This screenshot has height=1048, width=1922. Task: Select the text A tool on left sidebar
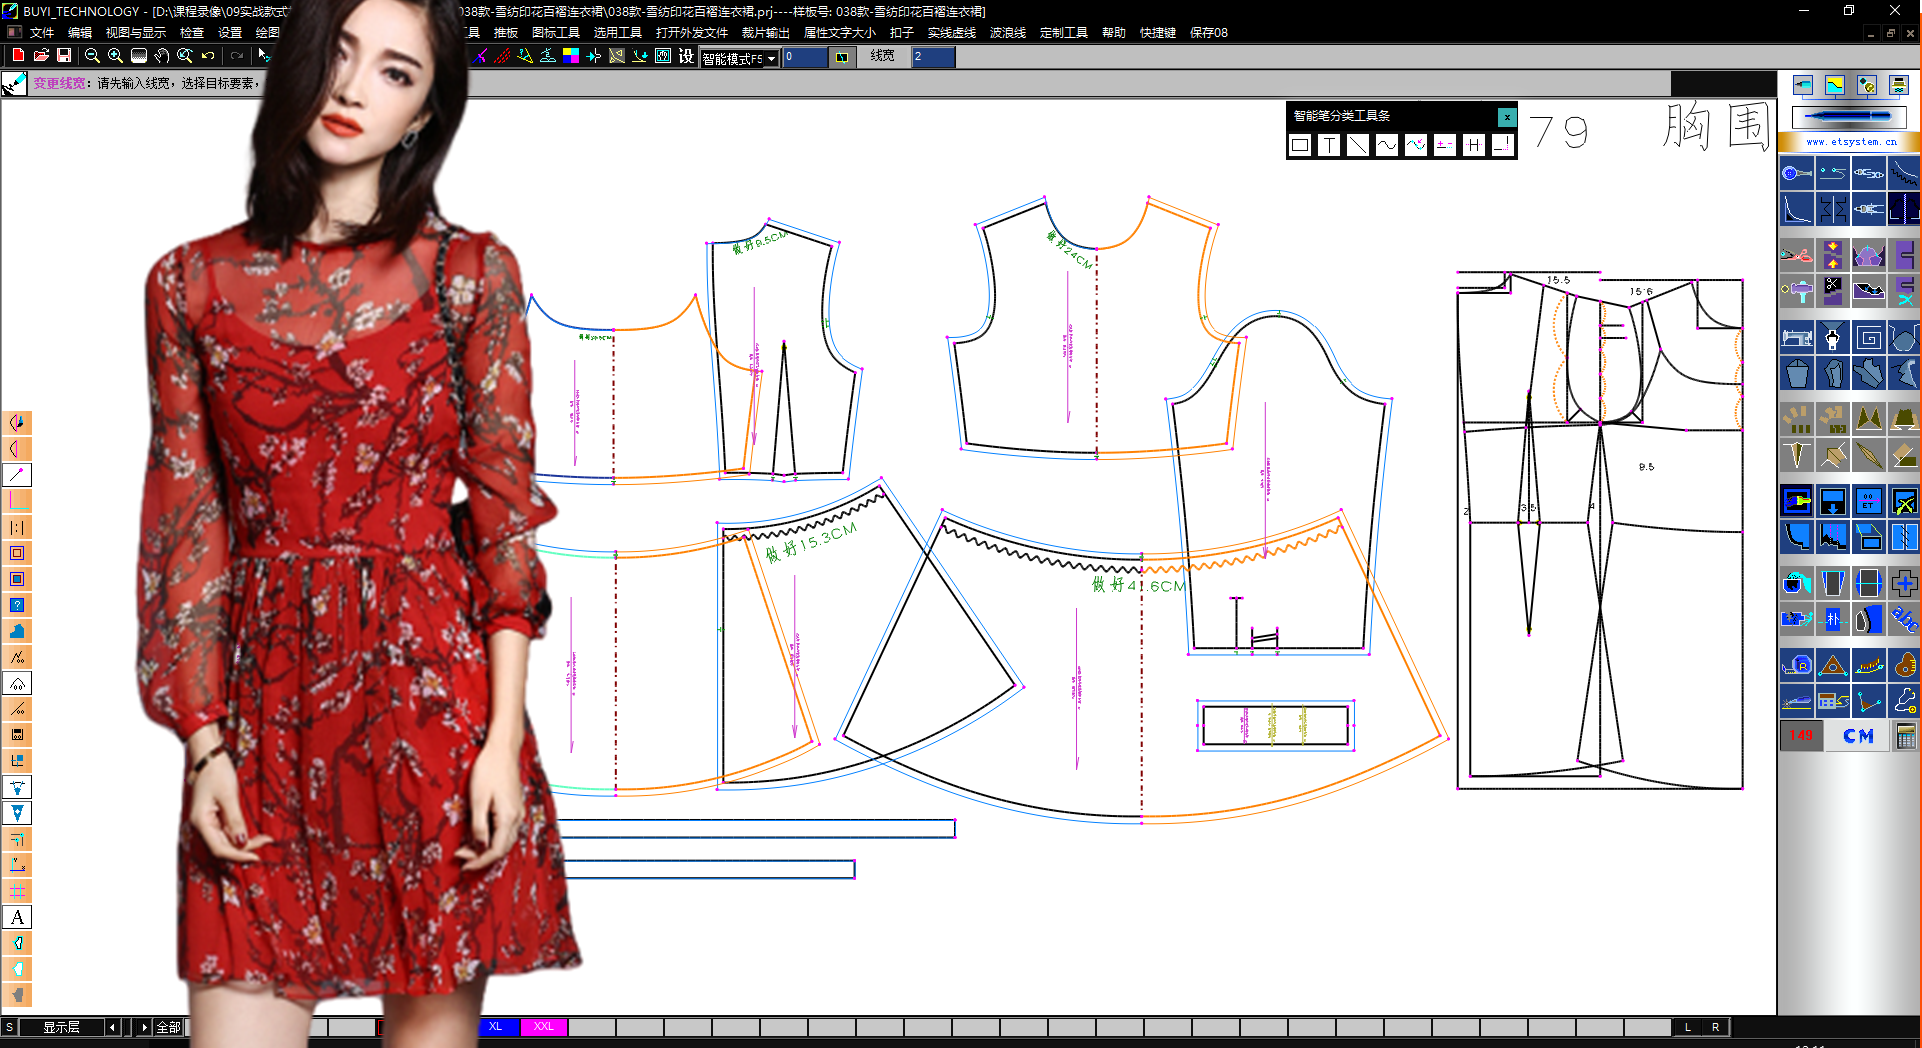tap(17, 917)
